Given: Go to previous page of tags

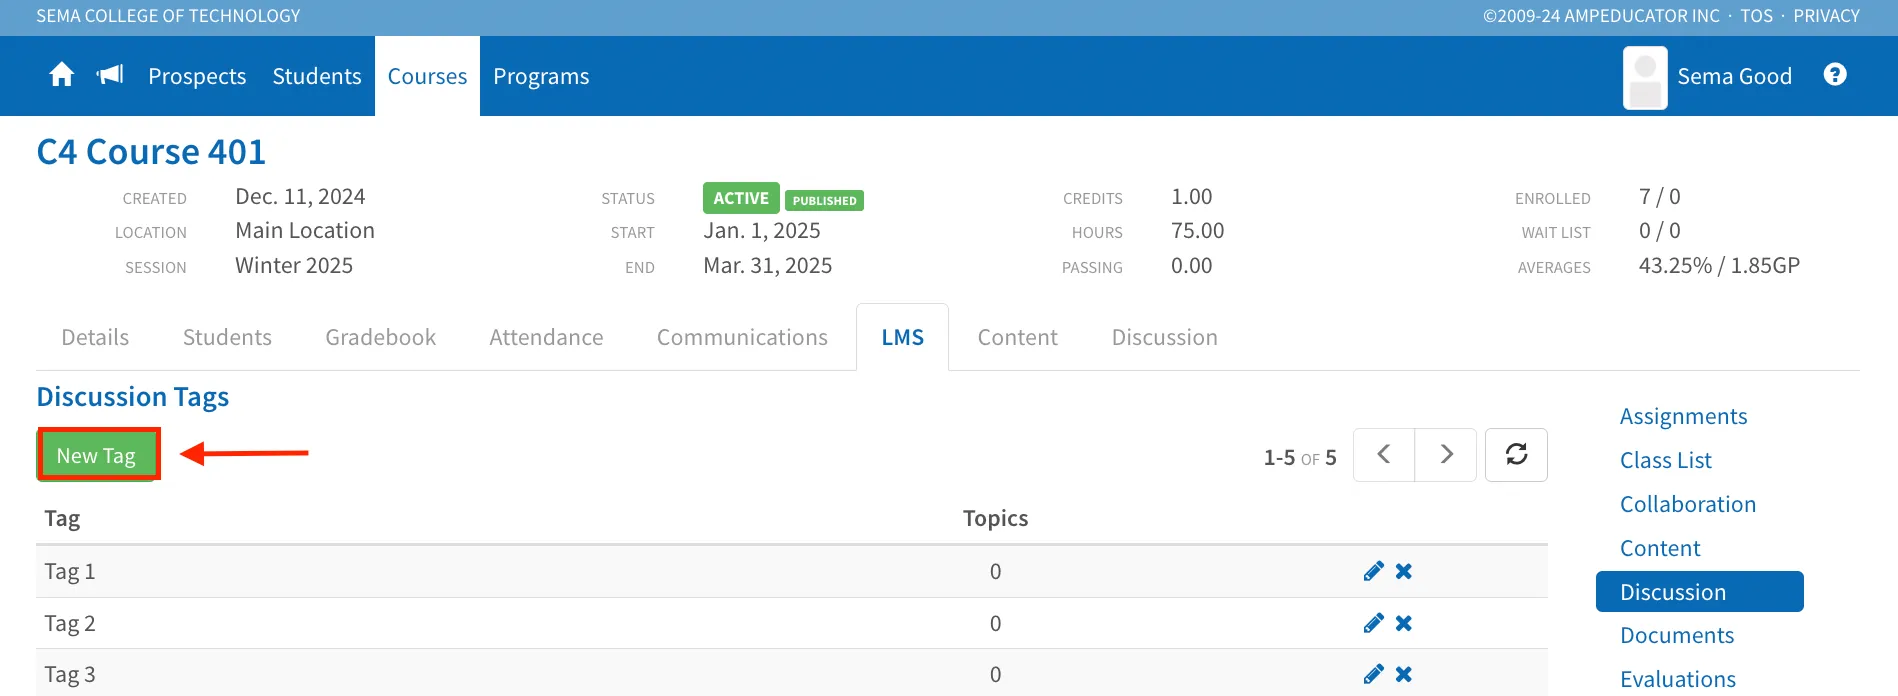Looking at the screenshot, I should [1384, 455].
